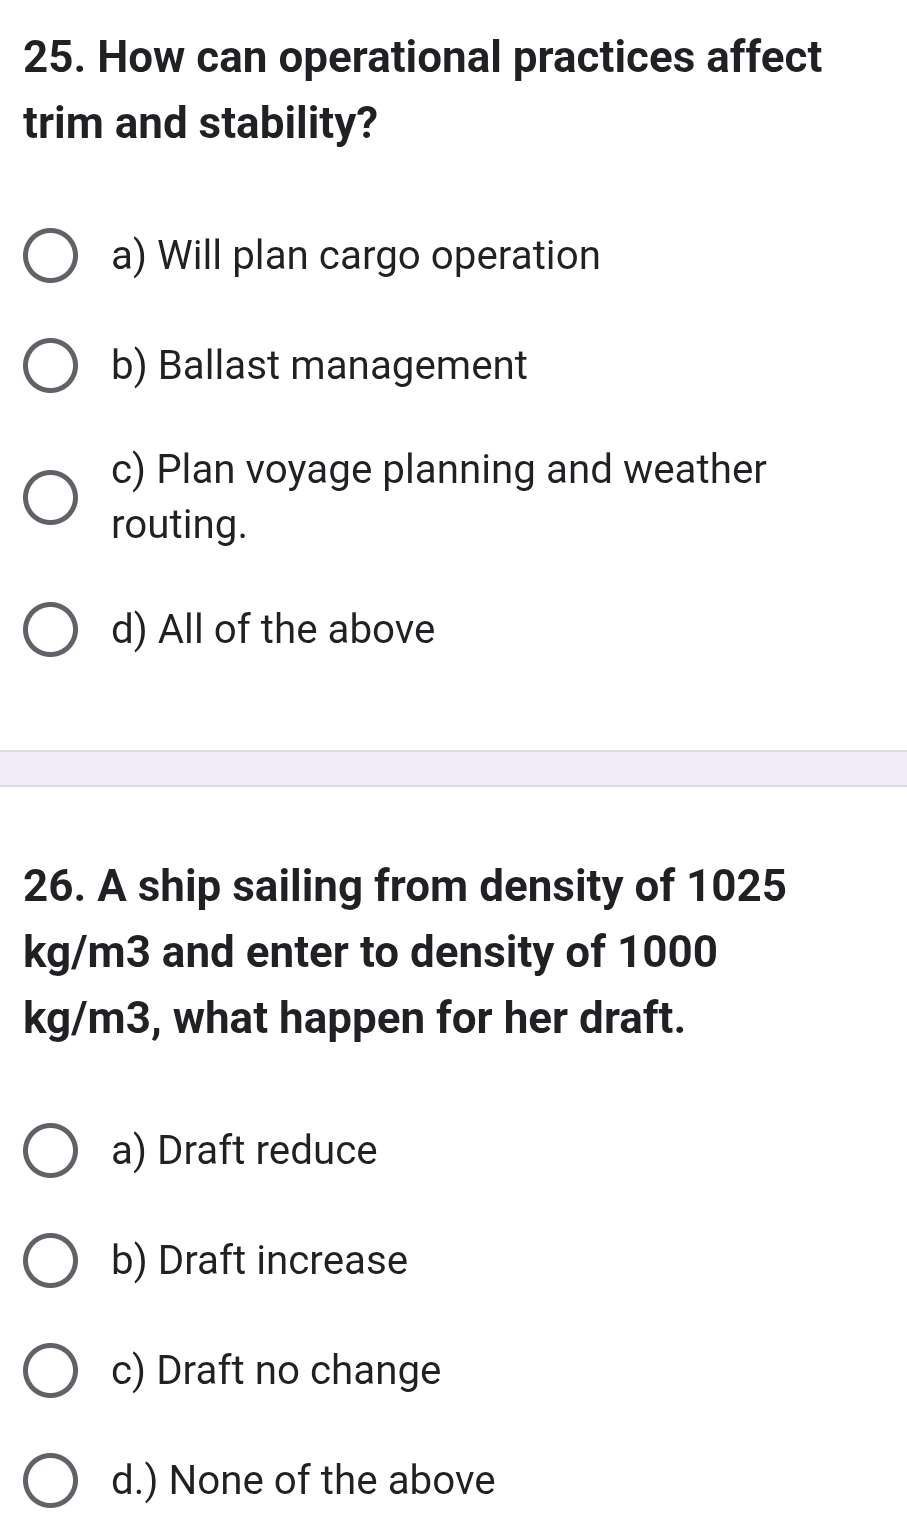Select the 'Draft reduce' radio button
907x1528 pixels.
coord(50,1152)
